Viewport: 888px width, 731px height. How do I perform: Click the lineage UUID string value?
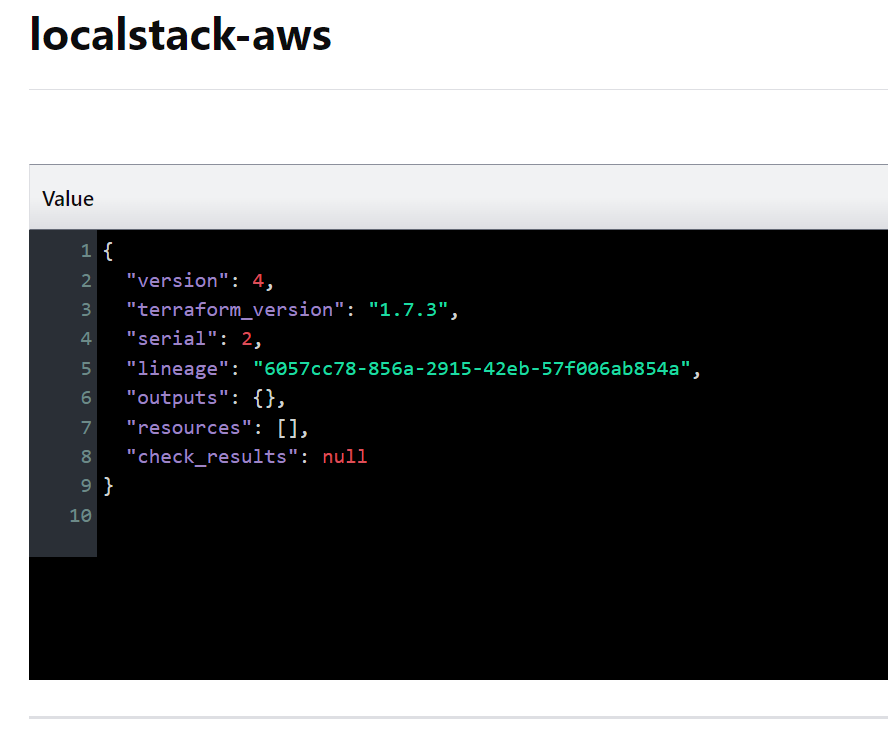pyautogui.click(x=472, y=369)
